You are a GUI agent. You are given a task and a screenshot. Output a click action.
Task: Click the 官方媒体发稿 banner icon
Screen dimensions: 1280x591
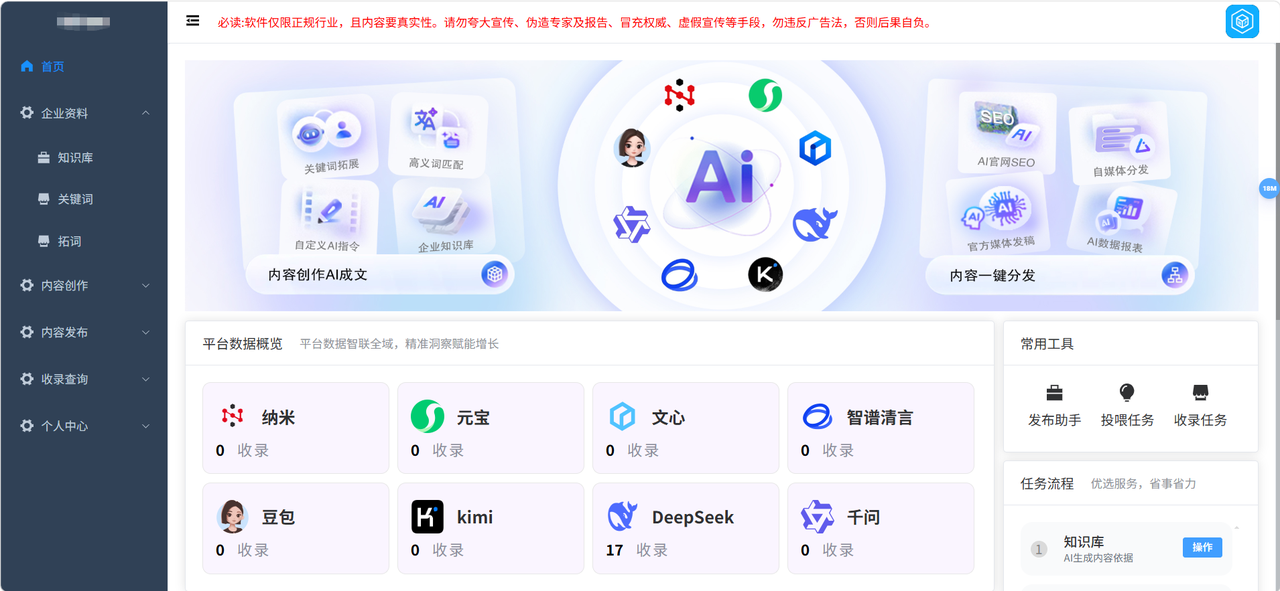pyautogui.click(x=998, y=216)
